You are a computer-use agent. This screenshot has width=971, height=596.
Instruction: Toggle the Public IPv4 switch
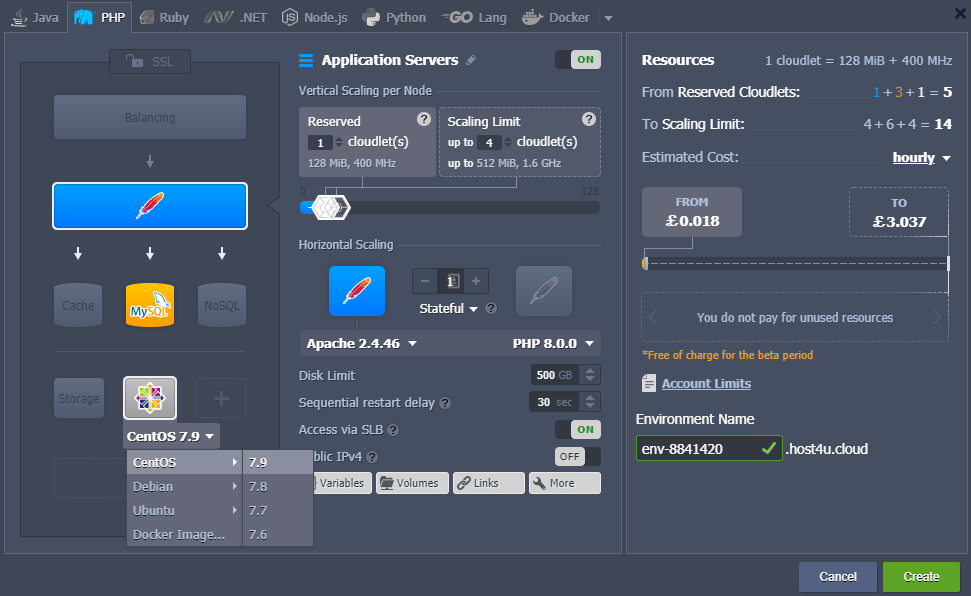(x=578, y=457)
